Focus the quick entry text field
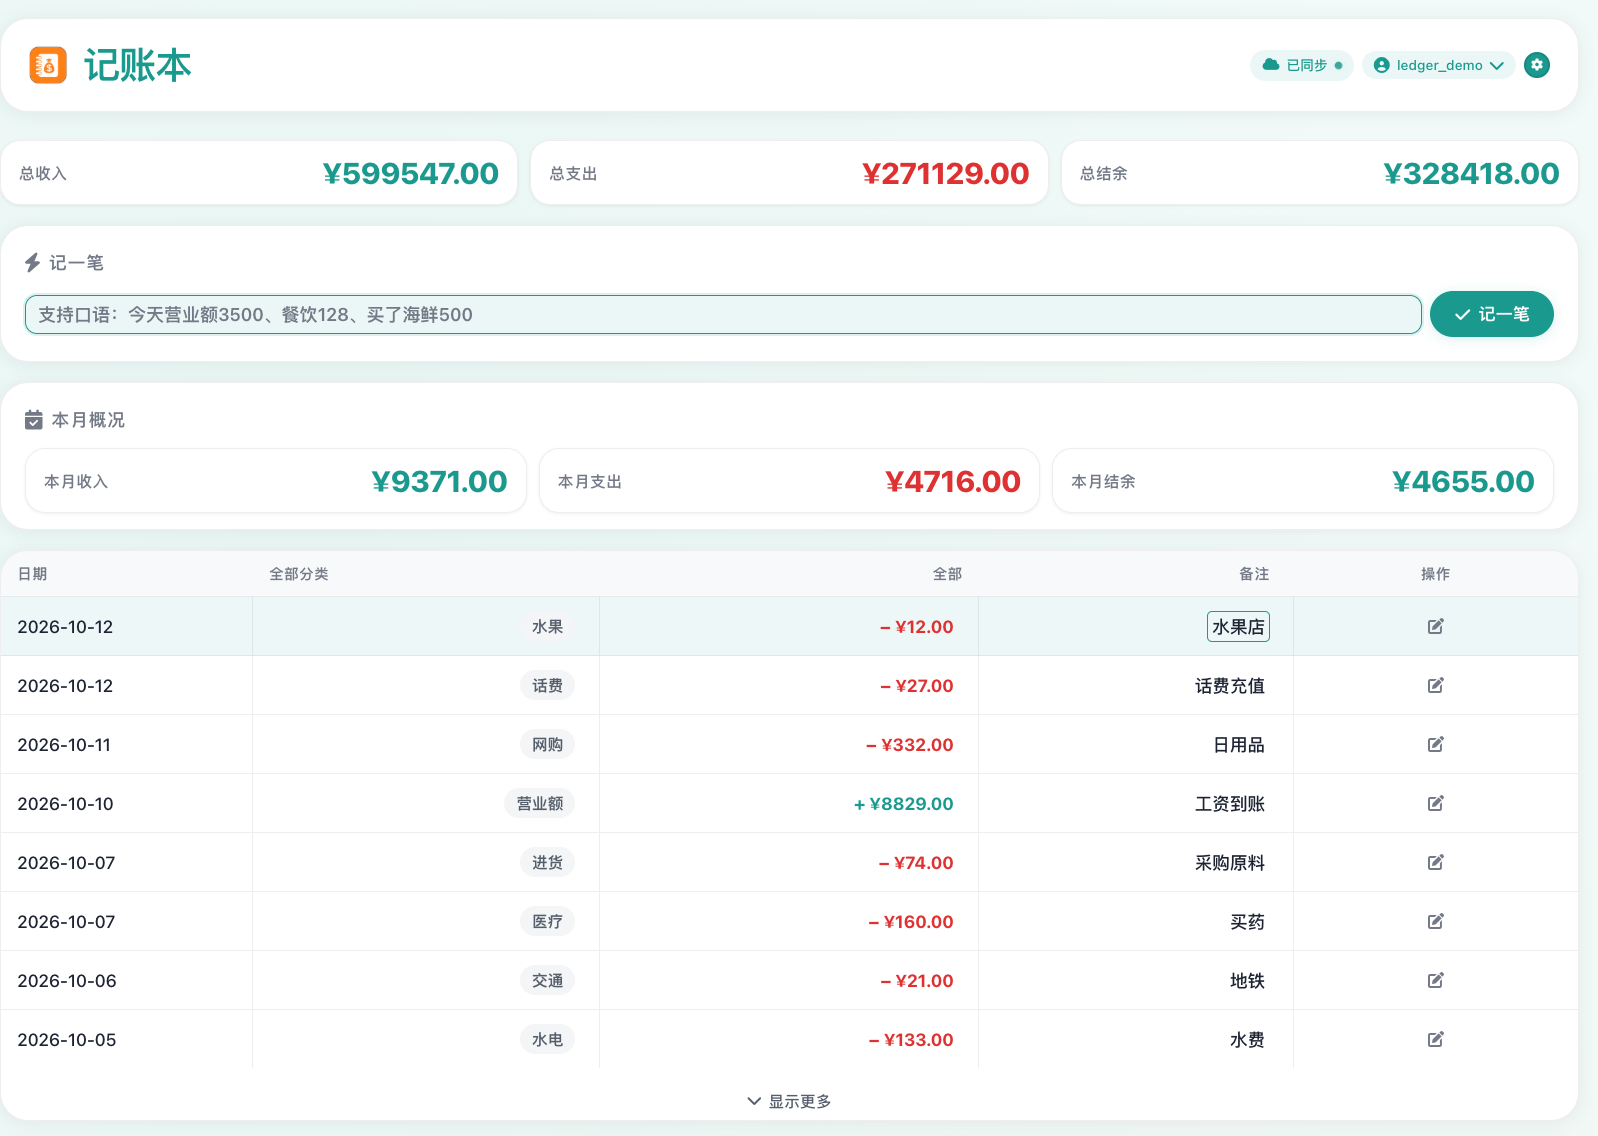Viewport: 1598px width, 1136px height. tap(723, 314)
